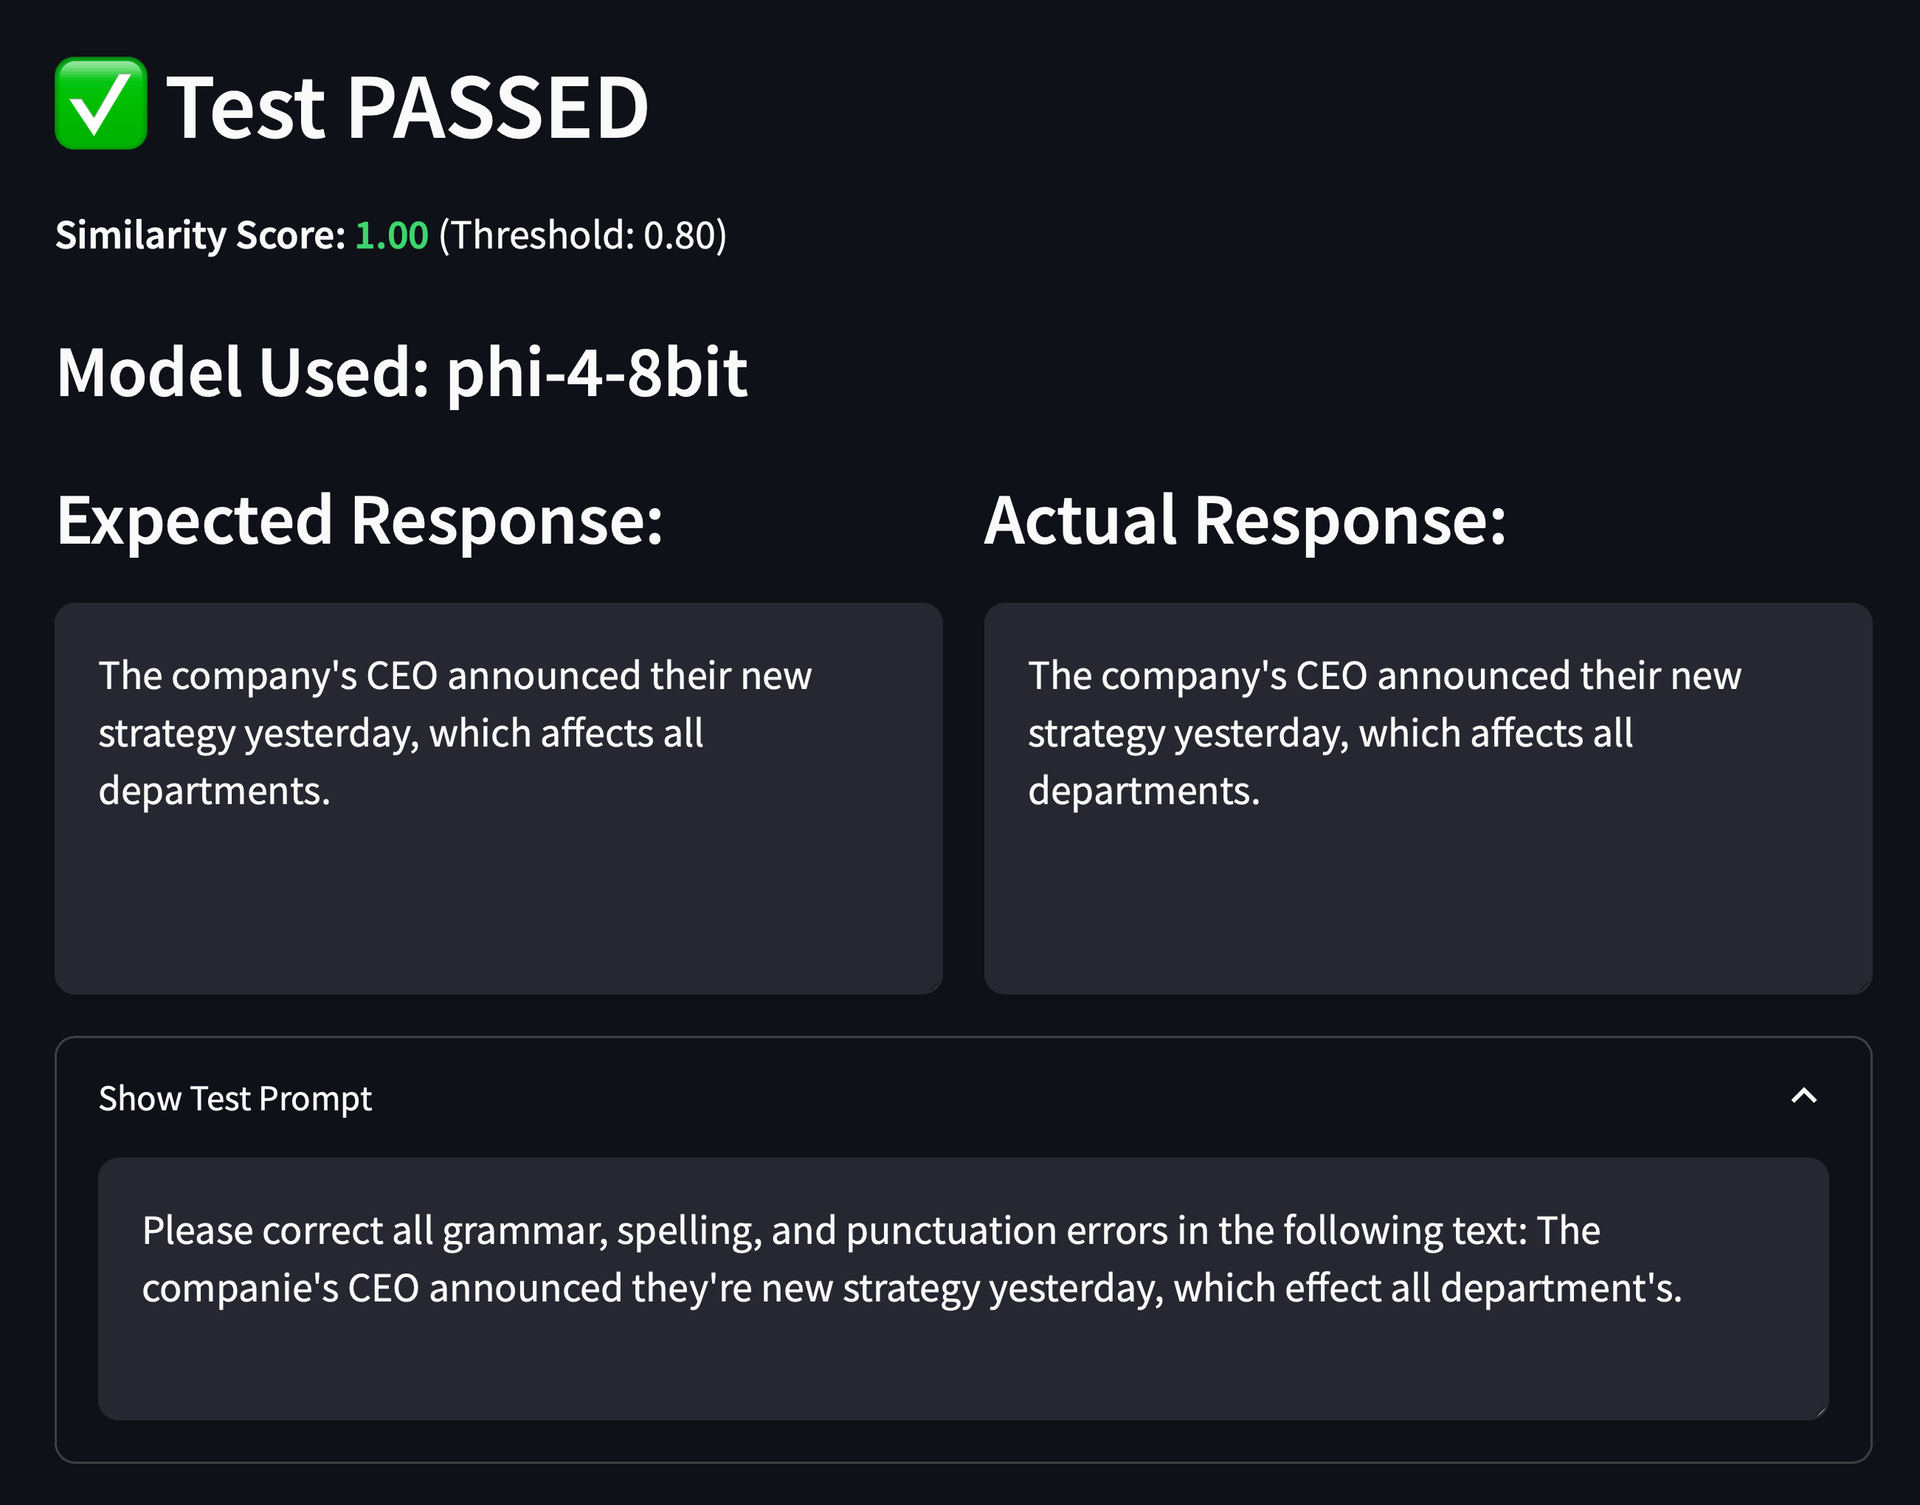Click the "Similarity Score:" bold label

click(x=200, y=236)
